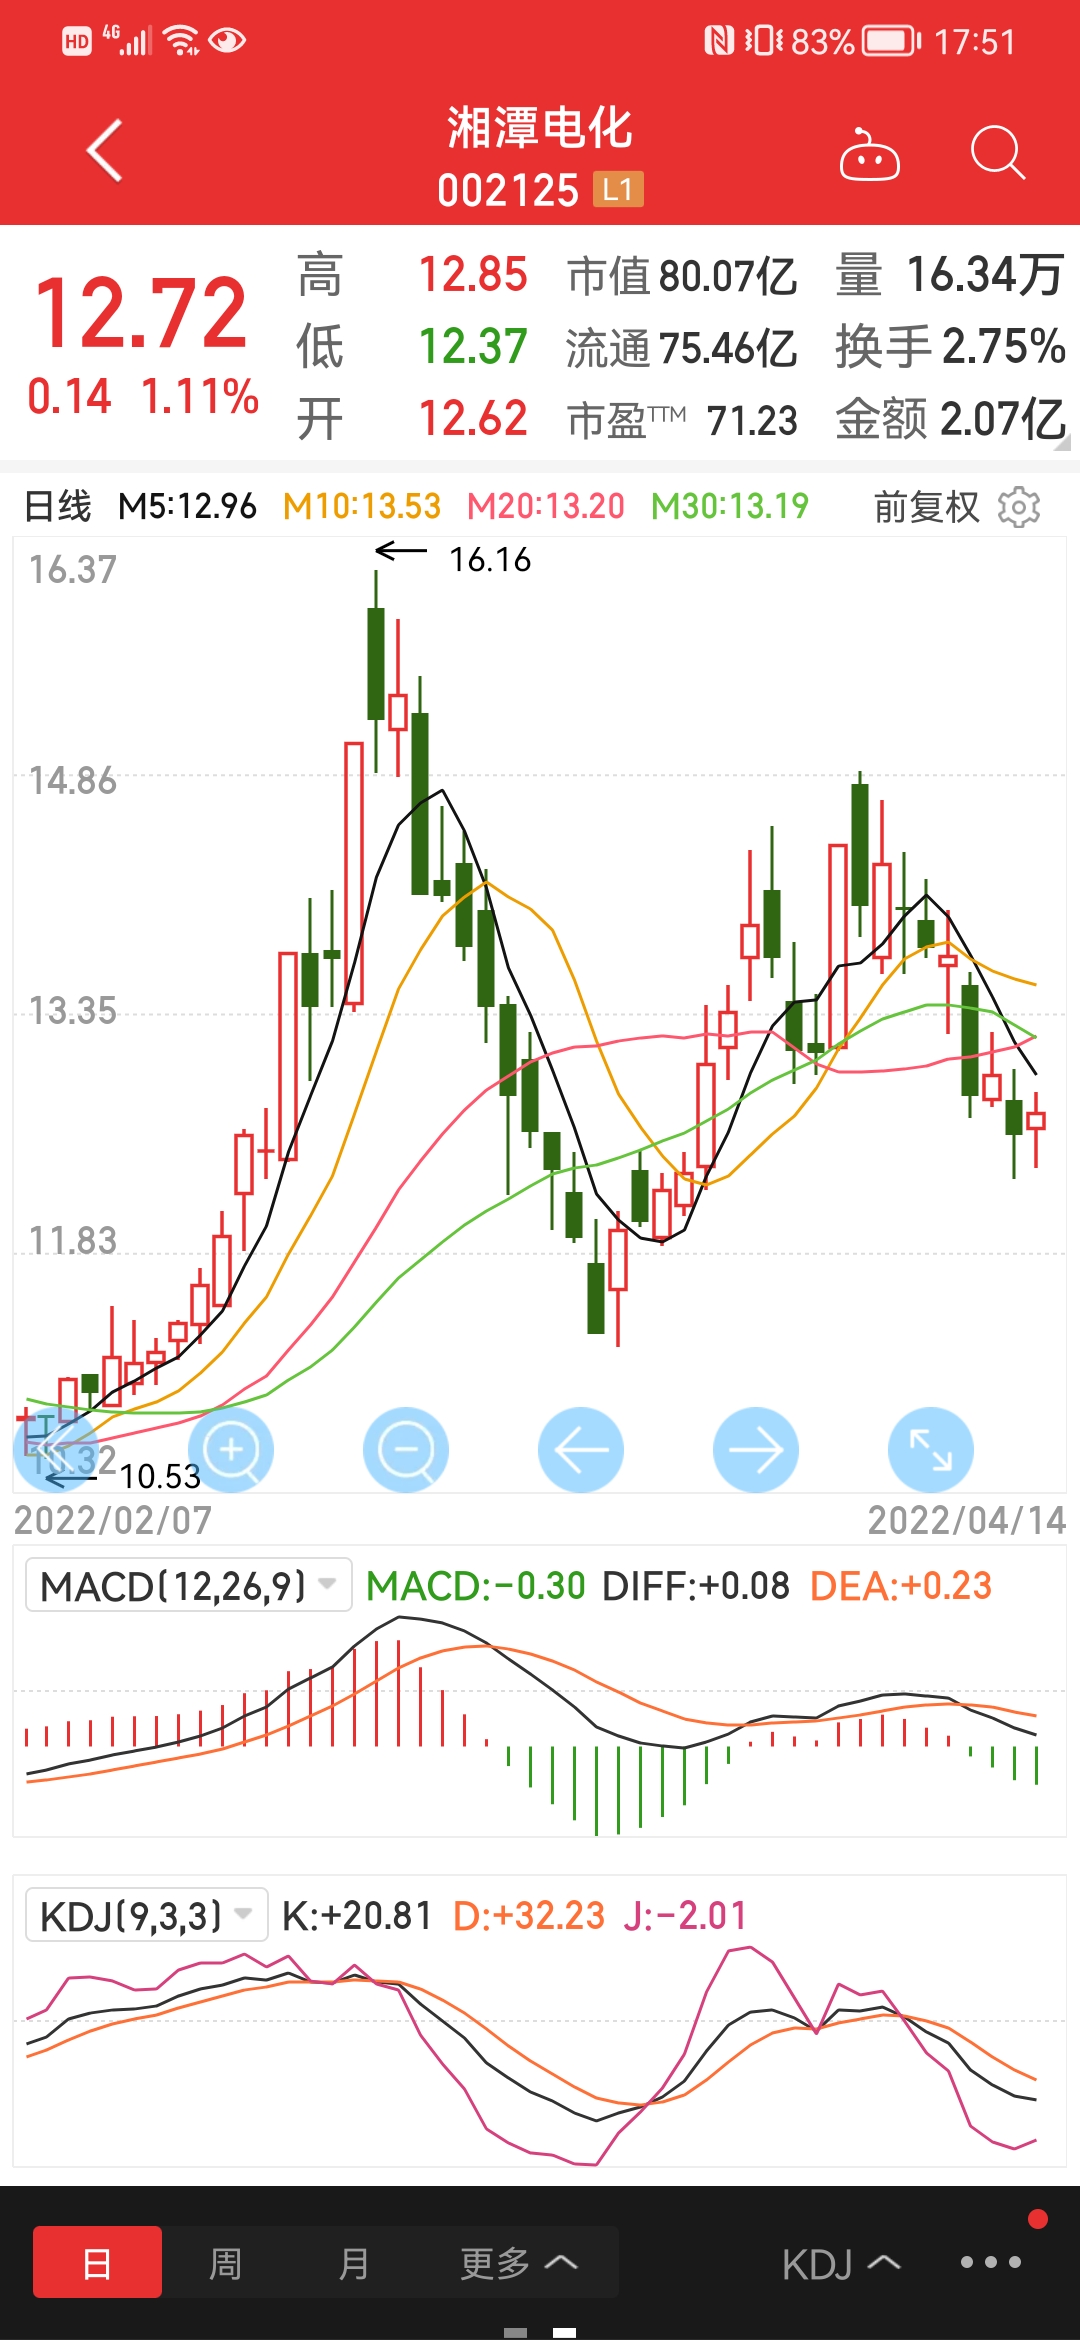Viewport: 1080px width, 2340px height.
Task: Tap the Wi-Fi status icon
Action: tap(181, 41)
